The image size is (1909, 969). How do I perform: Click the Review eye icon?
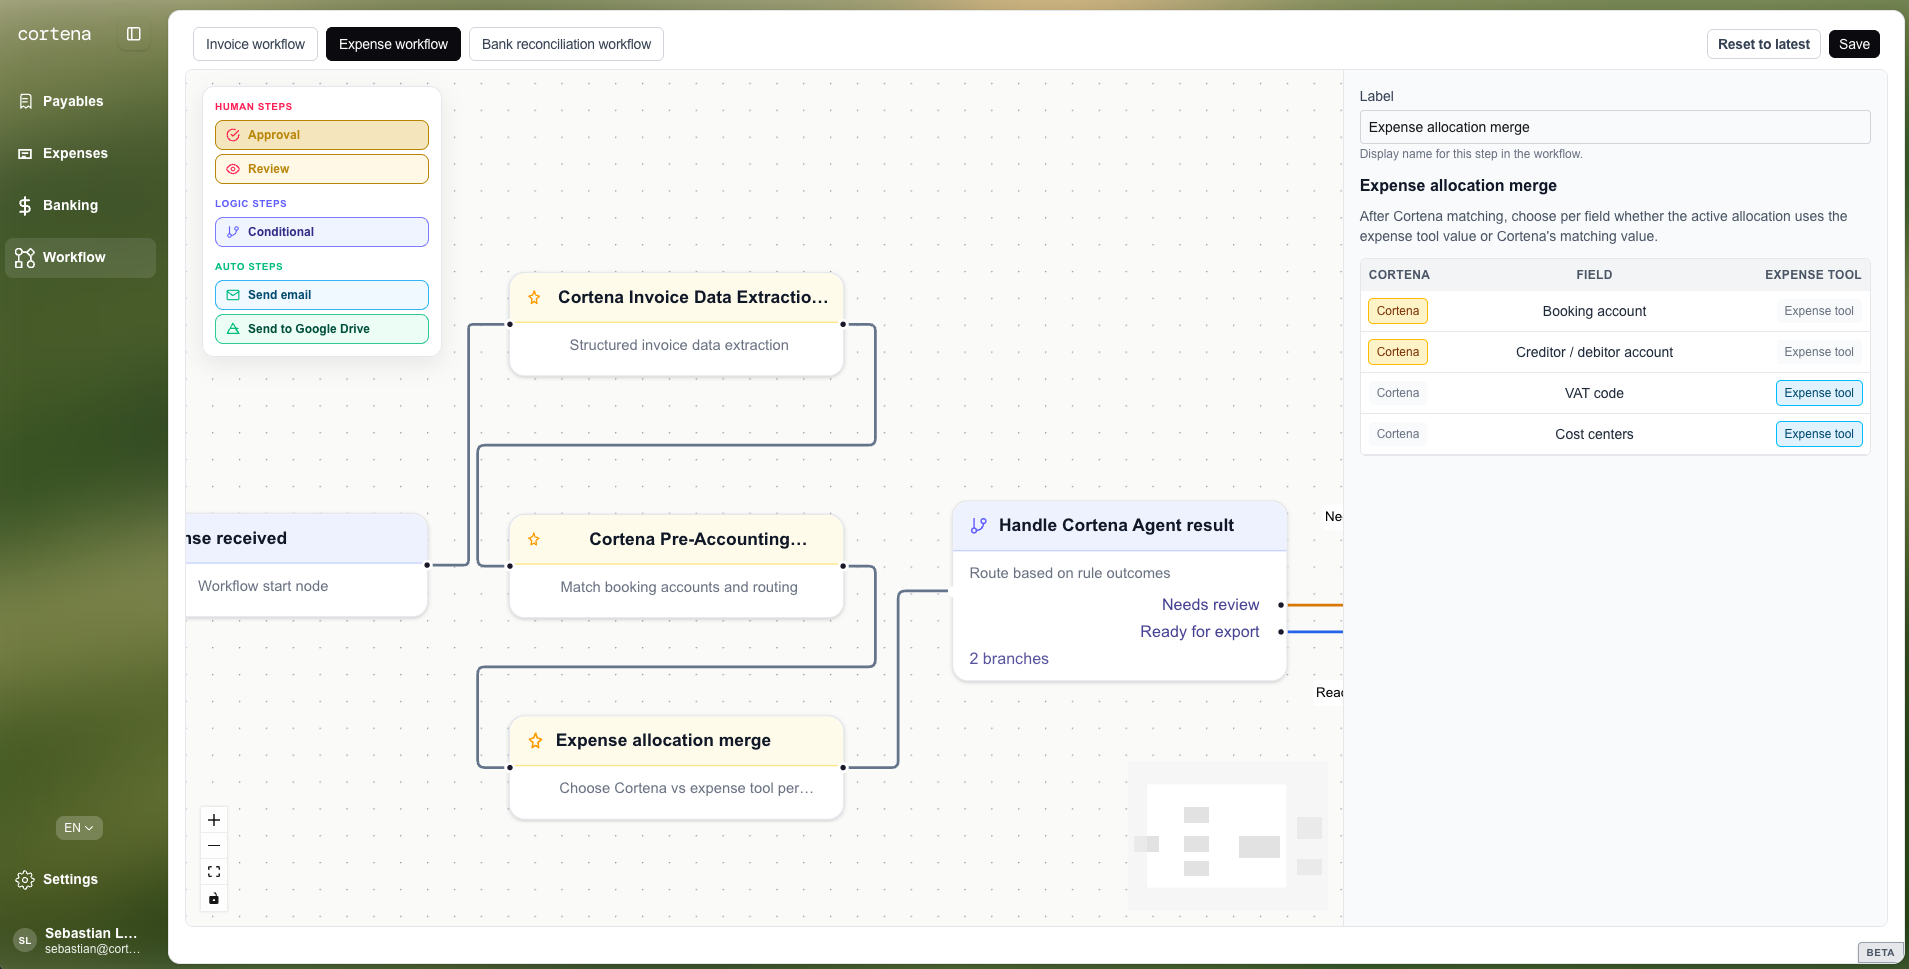click(233, 169)
